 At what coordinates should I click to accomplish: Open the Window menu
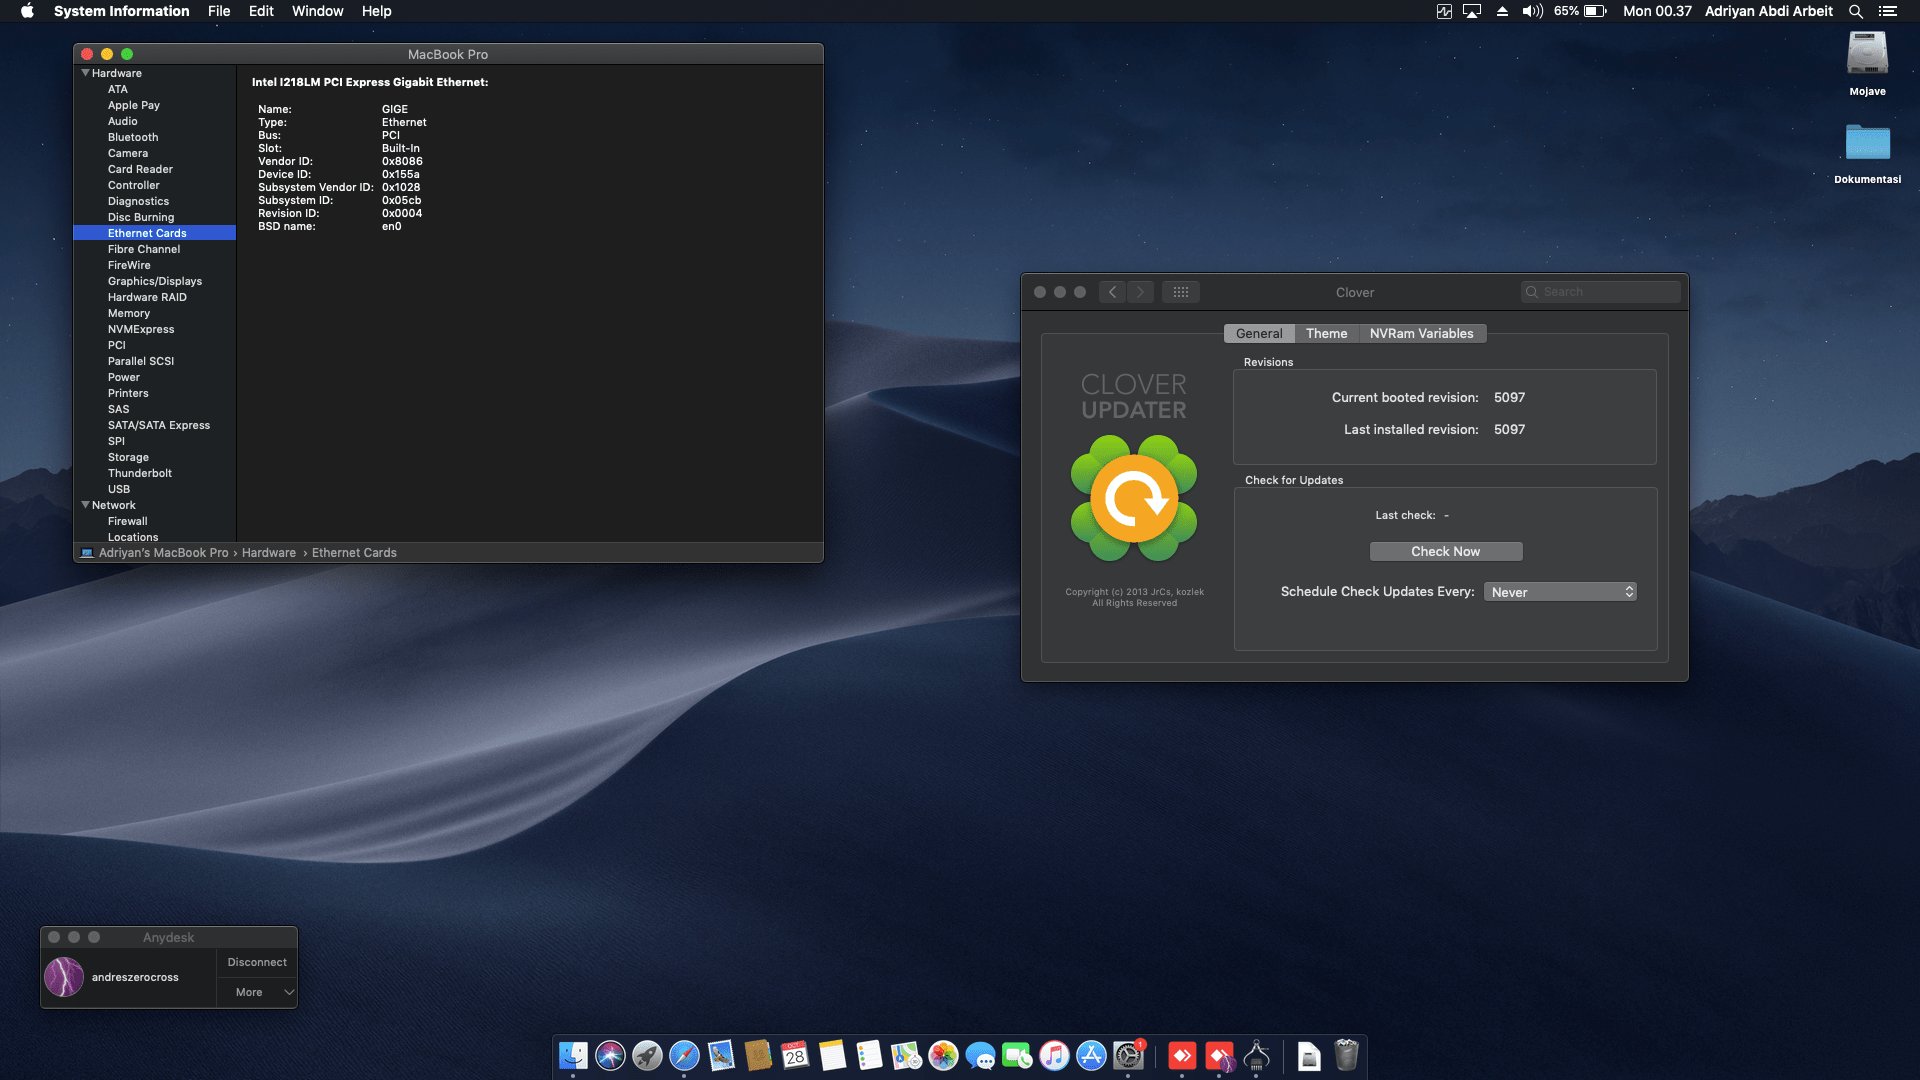click(317, 11)
